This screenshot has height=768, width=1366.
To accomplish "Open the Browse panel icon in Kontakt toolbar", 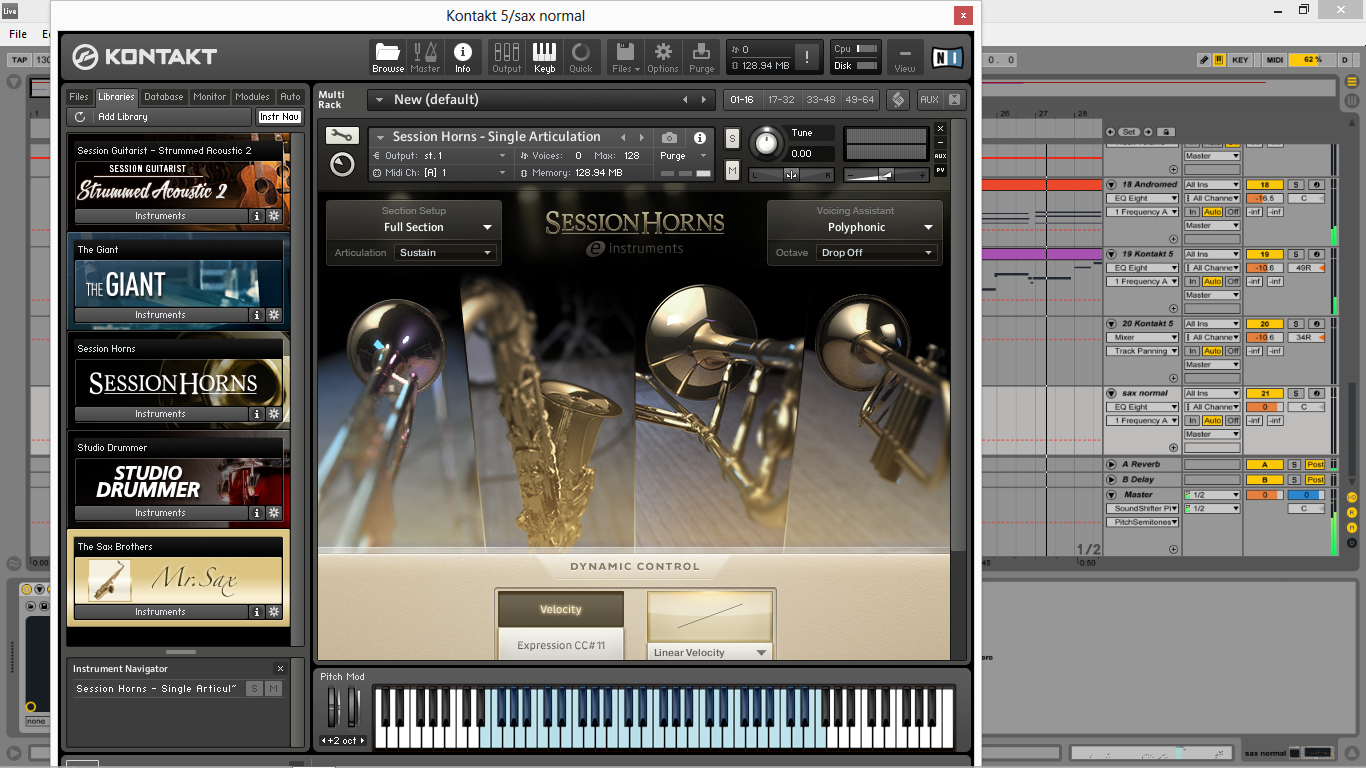I will (387, 56).
